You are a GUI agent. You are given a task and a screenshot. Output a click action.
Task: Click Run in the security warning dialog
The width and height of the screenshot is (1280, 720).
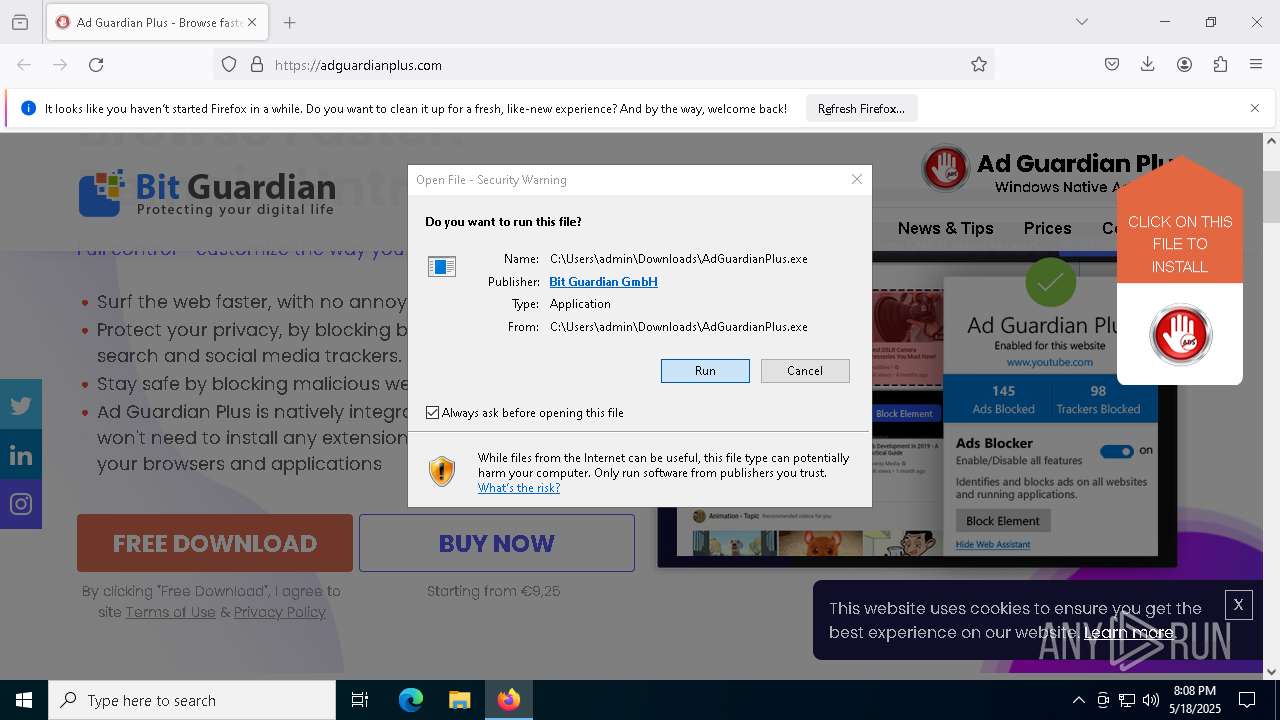(x=705, y=371)
